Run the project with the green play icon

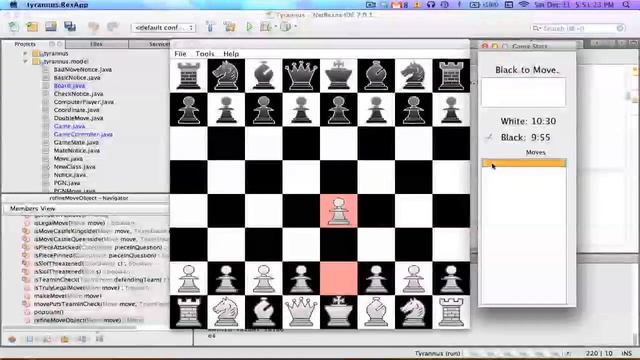click(x=249, y=27)
